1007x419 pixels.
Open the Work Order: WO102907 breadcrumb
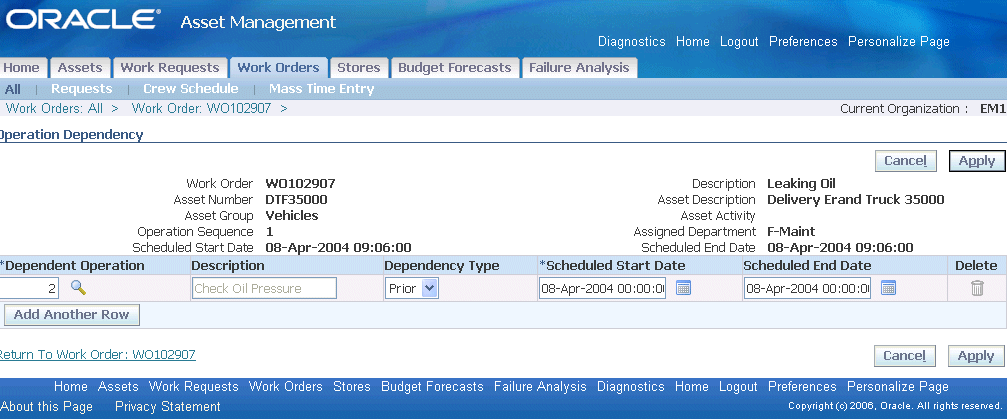(x=201, y=109)
